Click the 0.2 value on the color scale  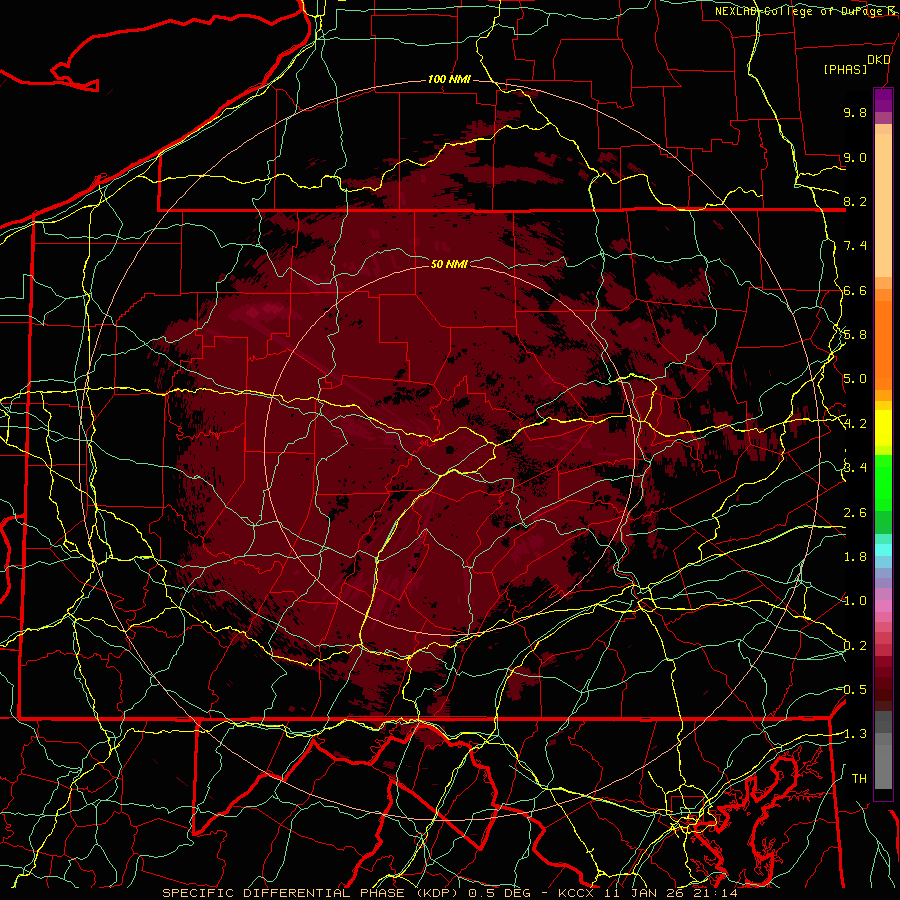[855, 646]
